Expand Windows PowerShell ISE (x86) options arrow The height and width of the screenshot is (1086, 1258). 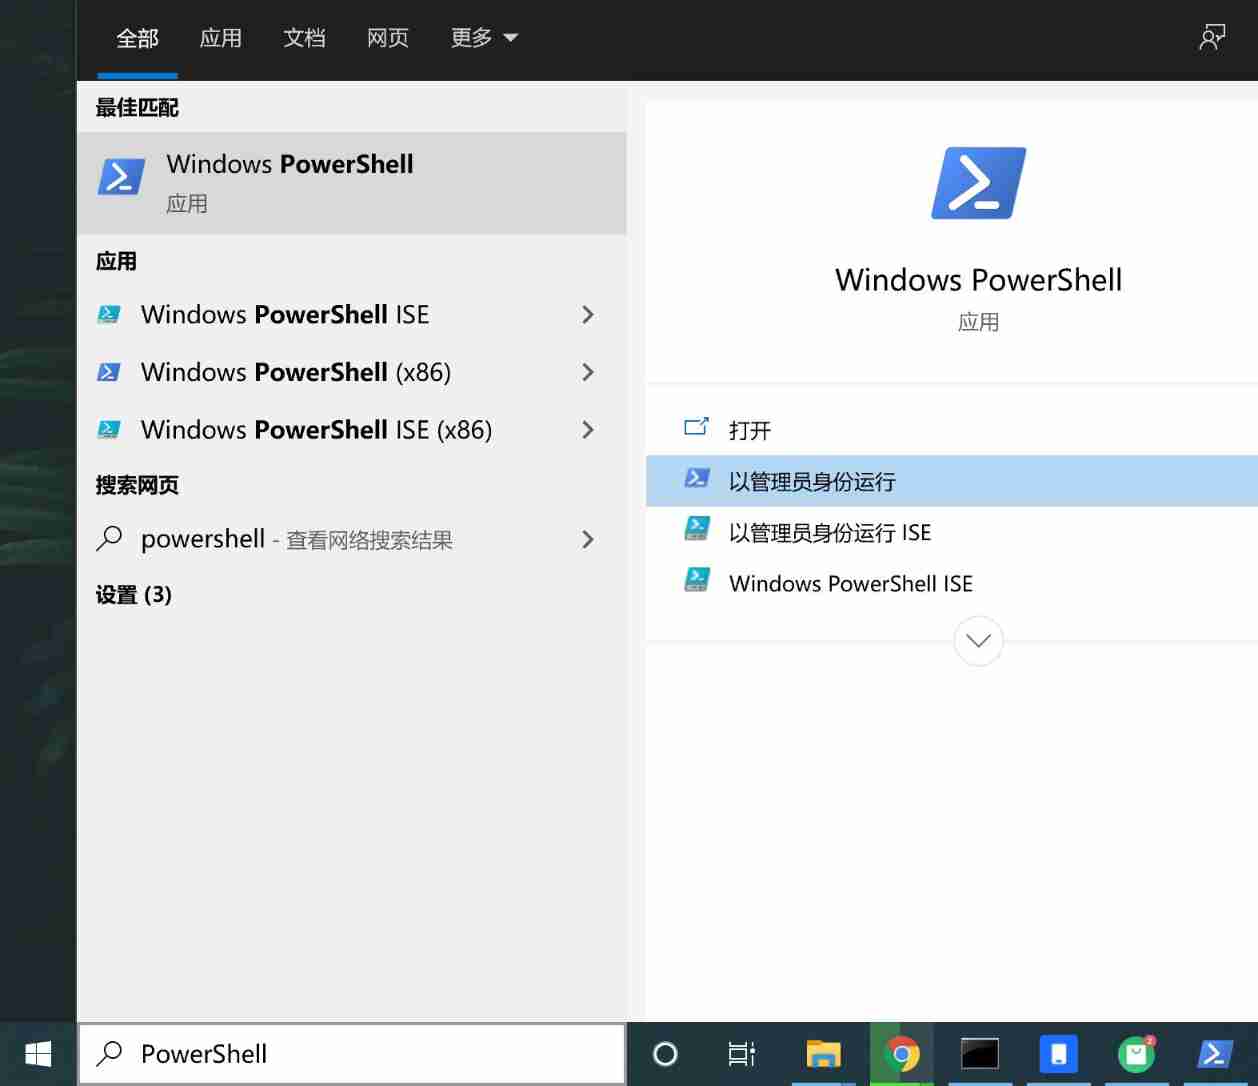coord(588,430)
